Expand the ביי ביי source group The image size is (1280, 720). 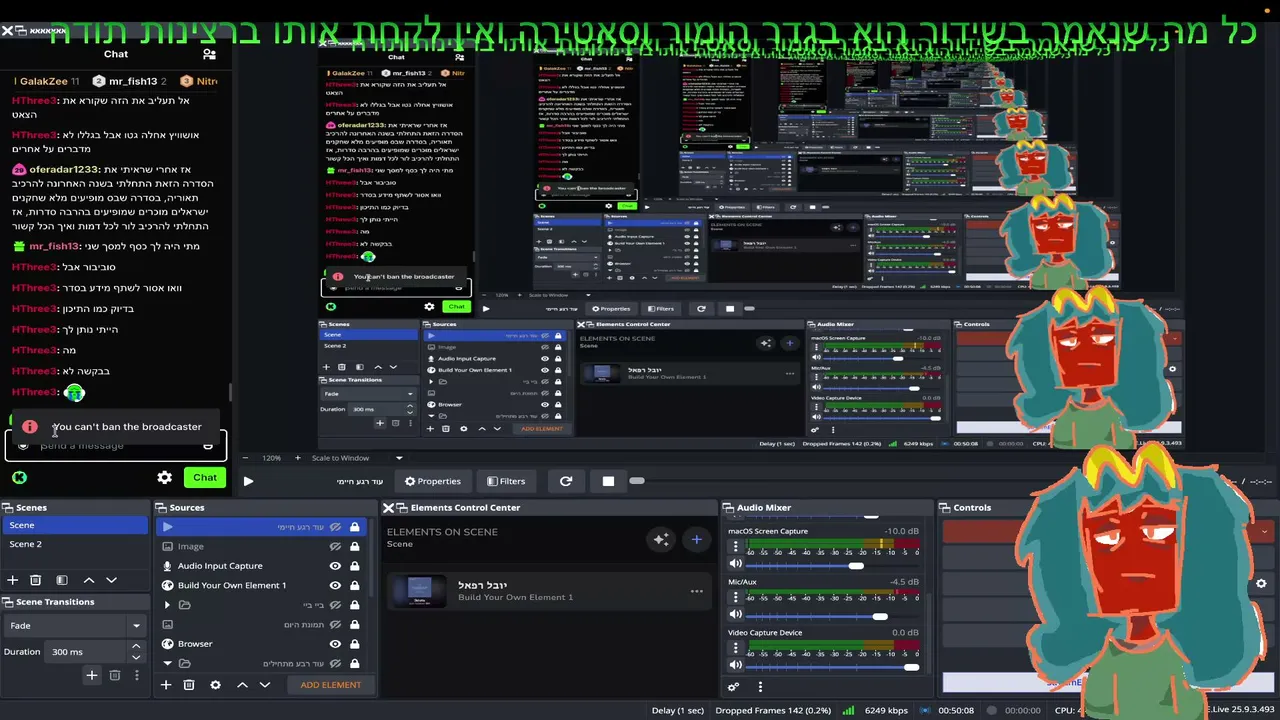coord(167,605)
